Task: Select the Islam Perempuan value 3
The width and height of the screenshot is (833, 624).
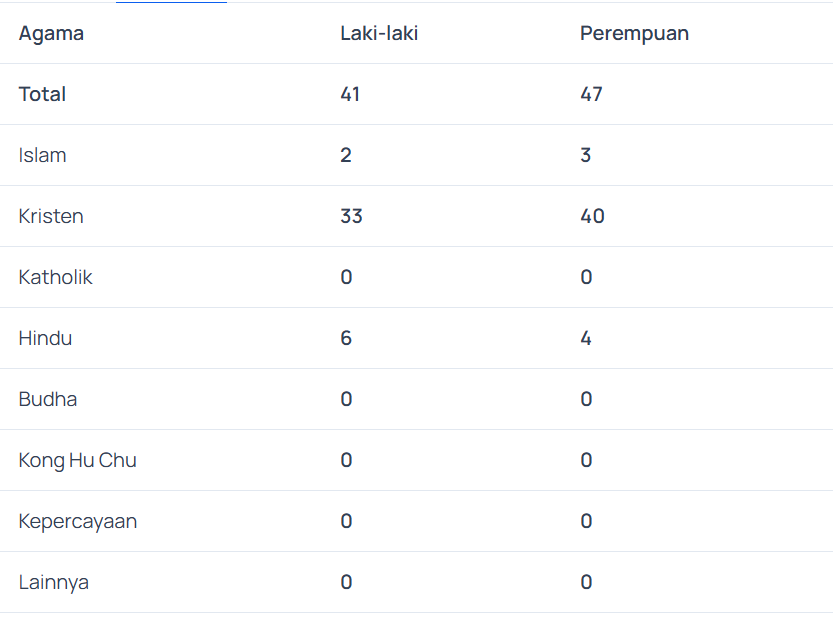Action: click(586, 155)
